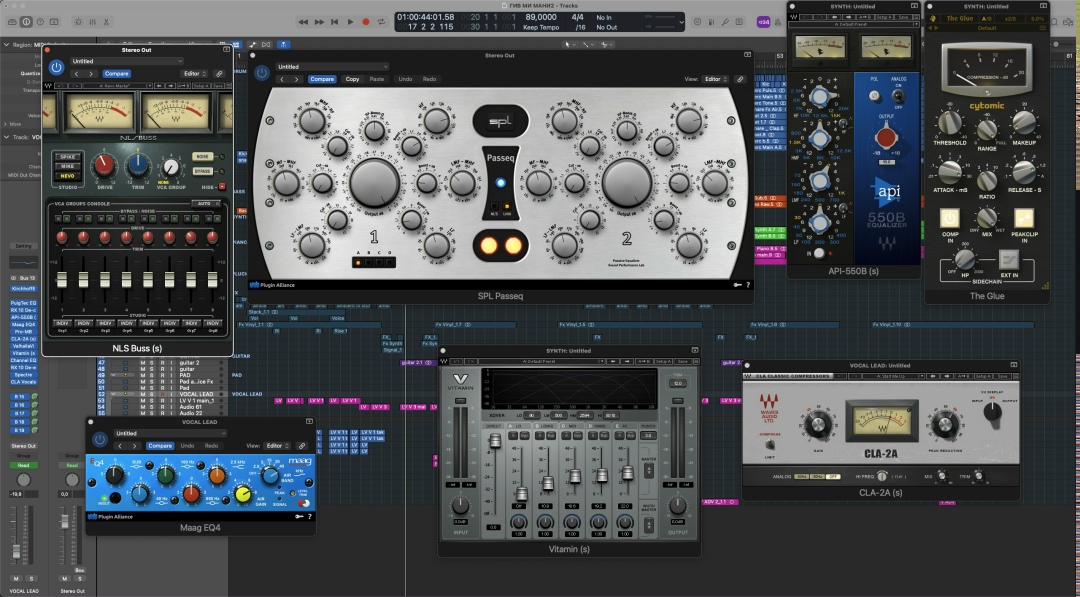
Task: Click the Threshold knob on The Glue
Action: coord(949,123)
